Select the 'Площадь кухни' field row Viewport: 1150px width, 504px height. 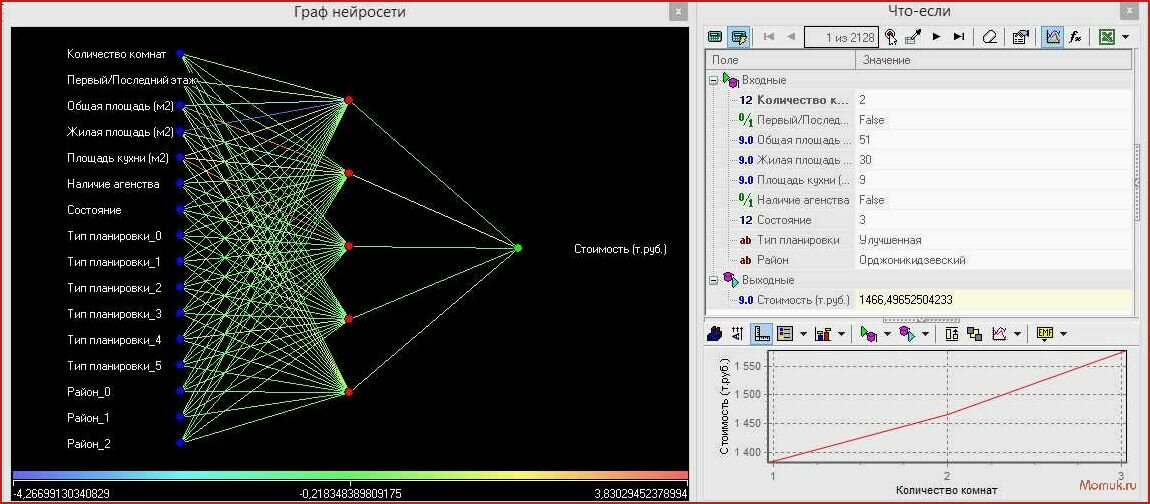[920, 179]
